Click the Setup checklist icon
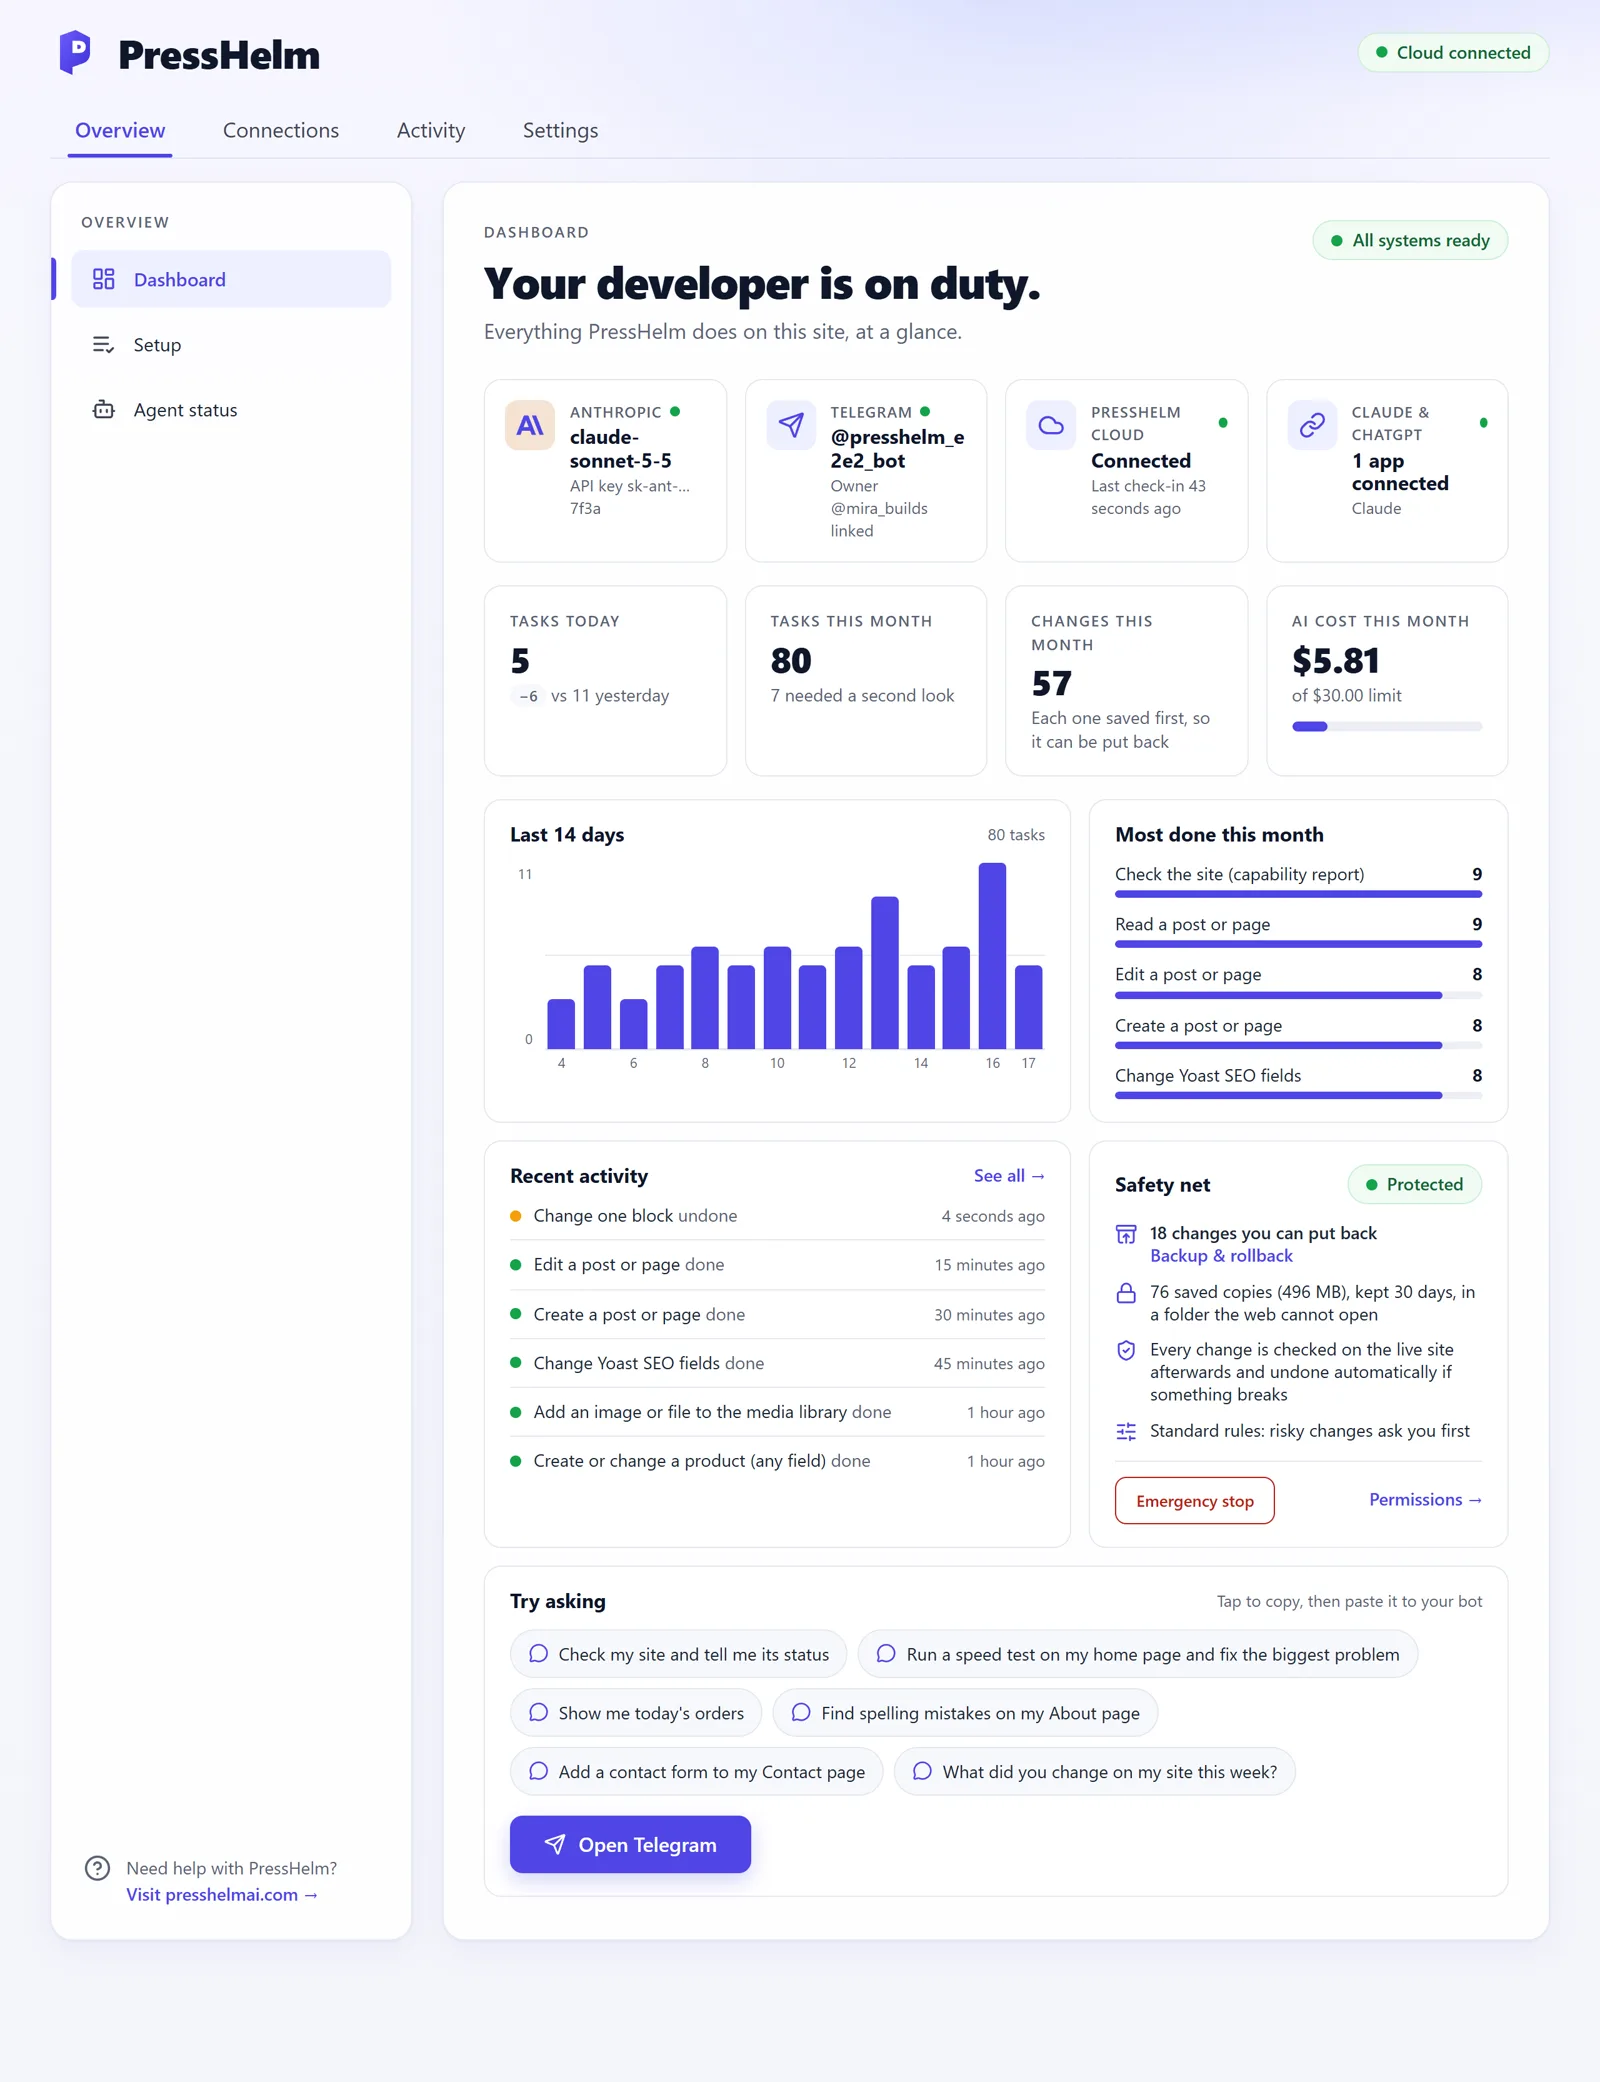 click(x=104, y=345)
